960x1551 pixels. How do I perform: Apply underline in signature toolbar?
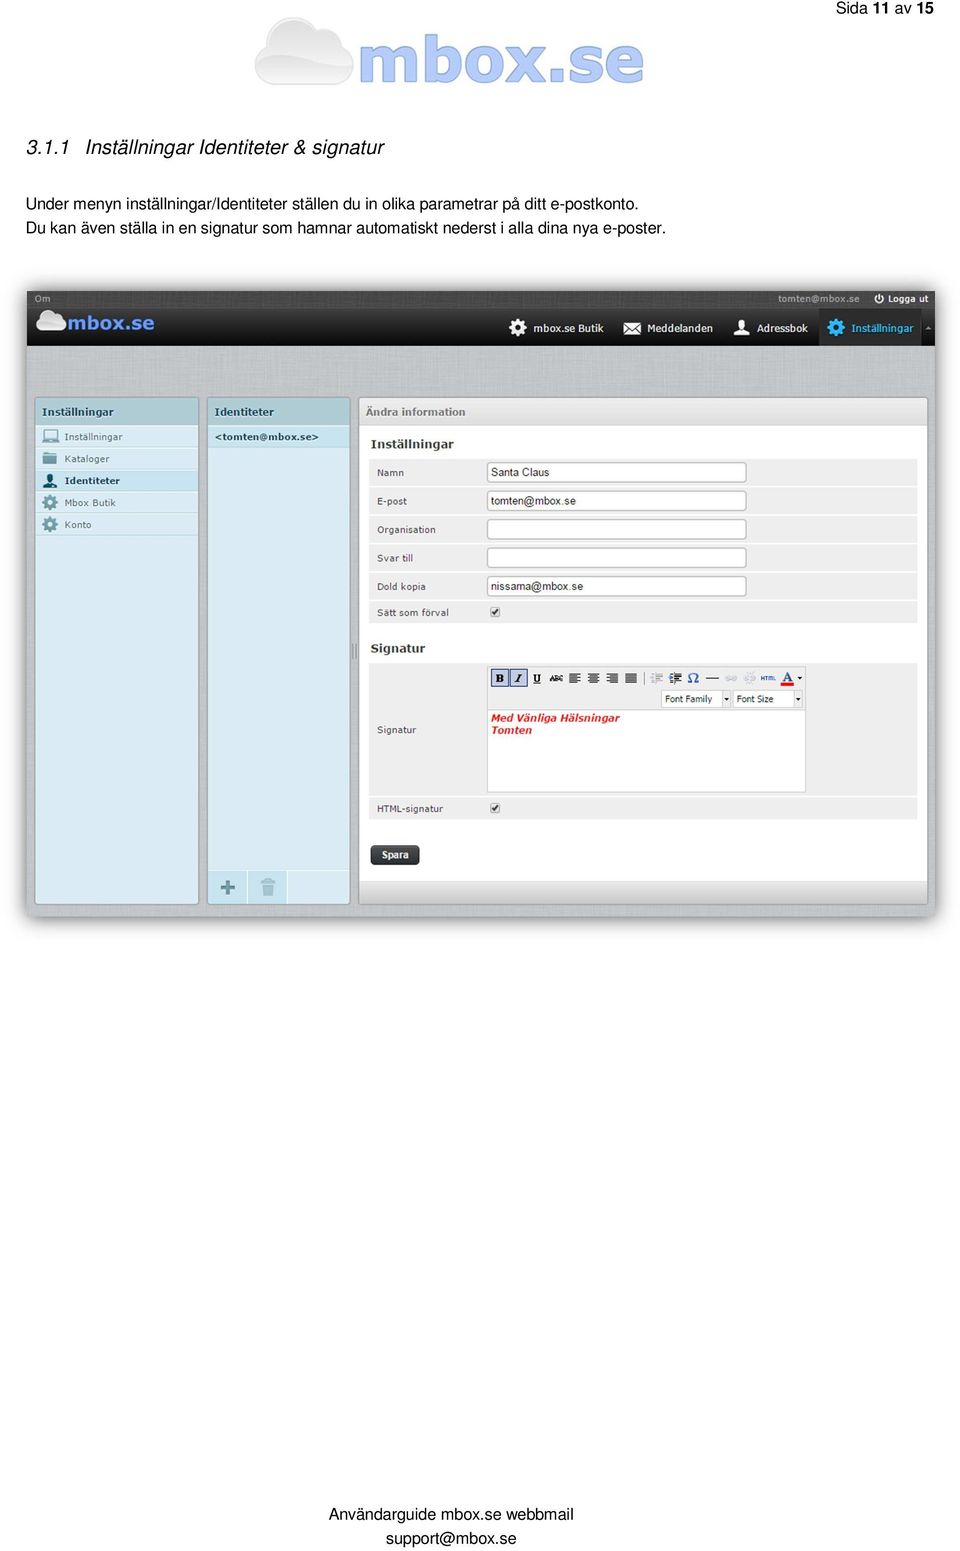pyautogui.click(x=537, y=678)
